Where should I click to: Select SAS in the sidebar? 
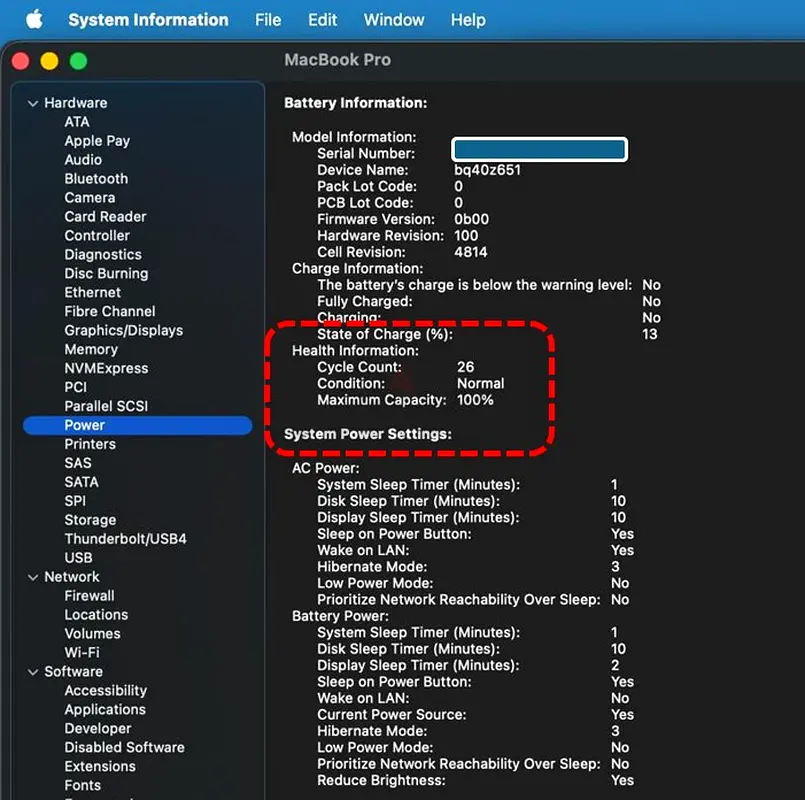78,464
